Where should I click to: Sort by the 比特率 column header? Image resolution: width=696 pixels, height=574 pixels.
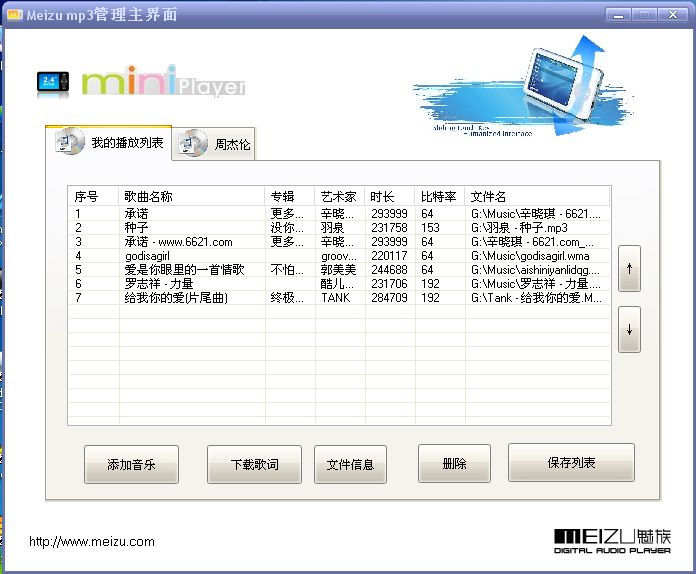(x=440, y=196)
